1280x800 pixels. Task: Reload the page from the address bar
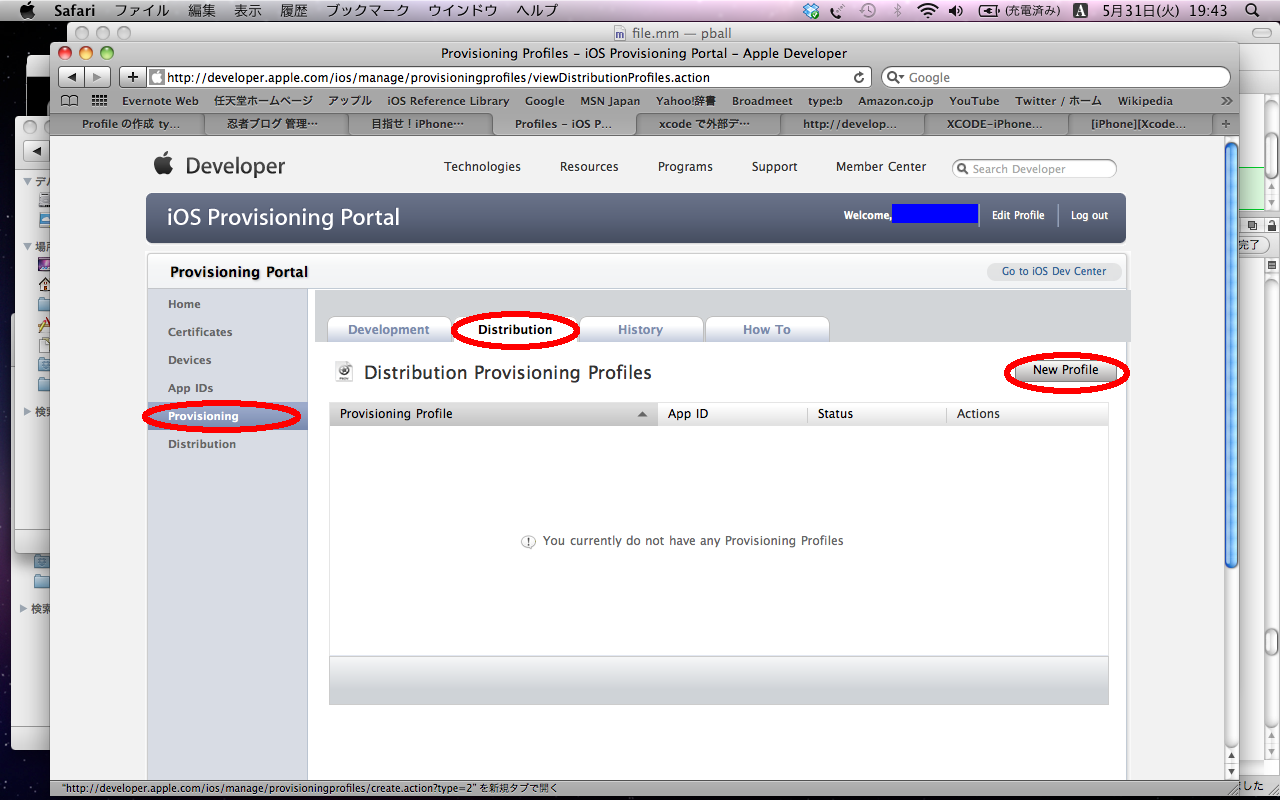[x=859, y=77]
